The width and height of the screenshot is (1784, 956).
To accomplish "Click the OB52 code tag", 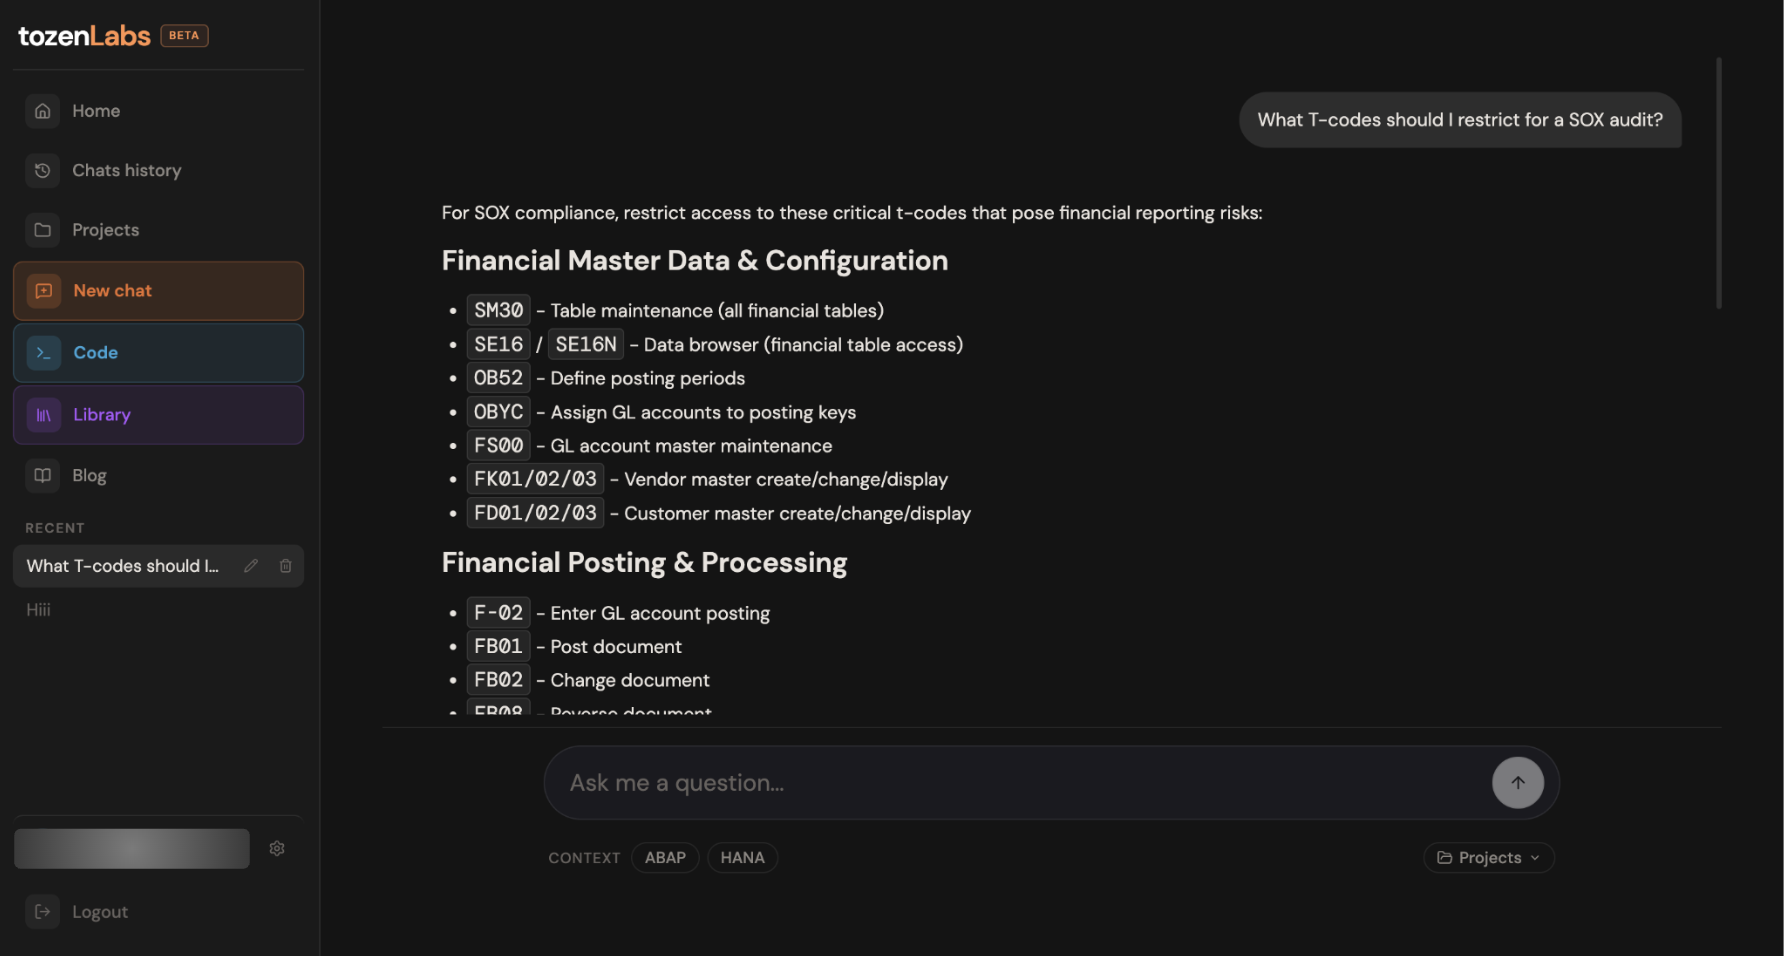I will (x=498, y=378).
